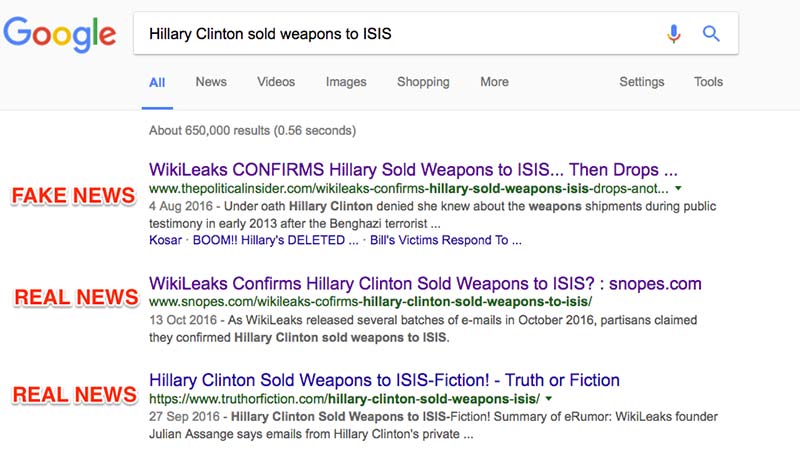The height and width of the screenshot is (460, 800).
Task: Expand dropdown arrow beside thepoliticalinsider.com URL
Action: pos(679,188)
